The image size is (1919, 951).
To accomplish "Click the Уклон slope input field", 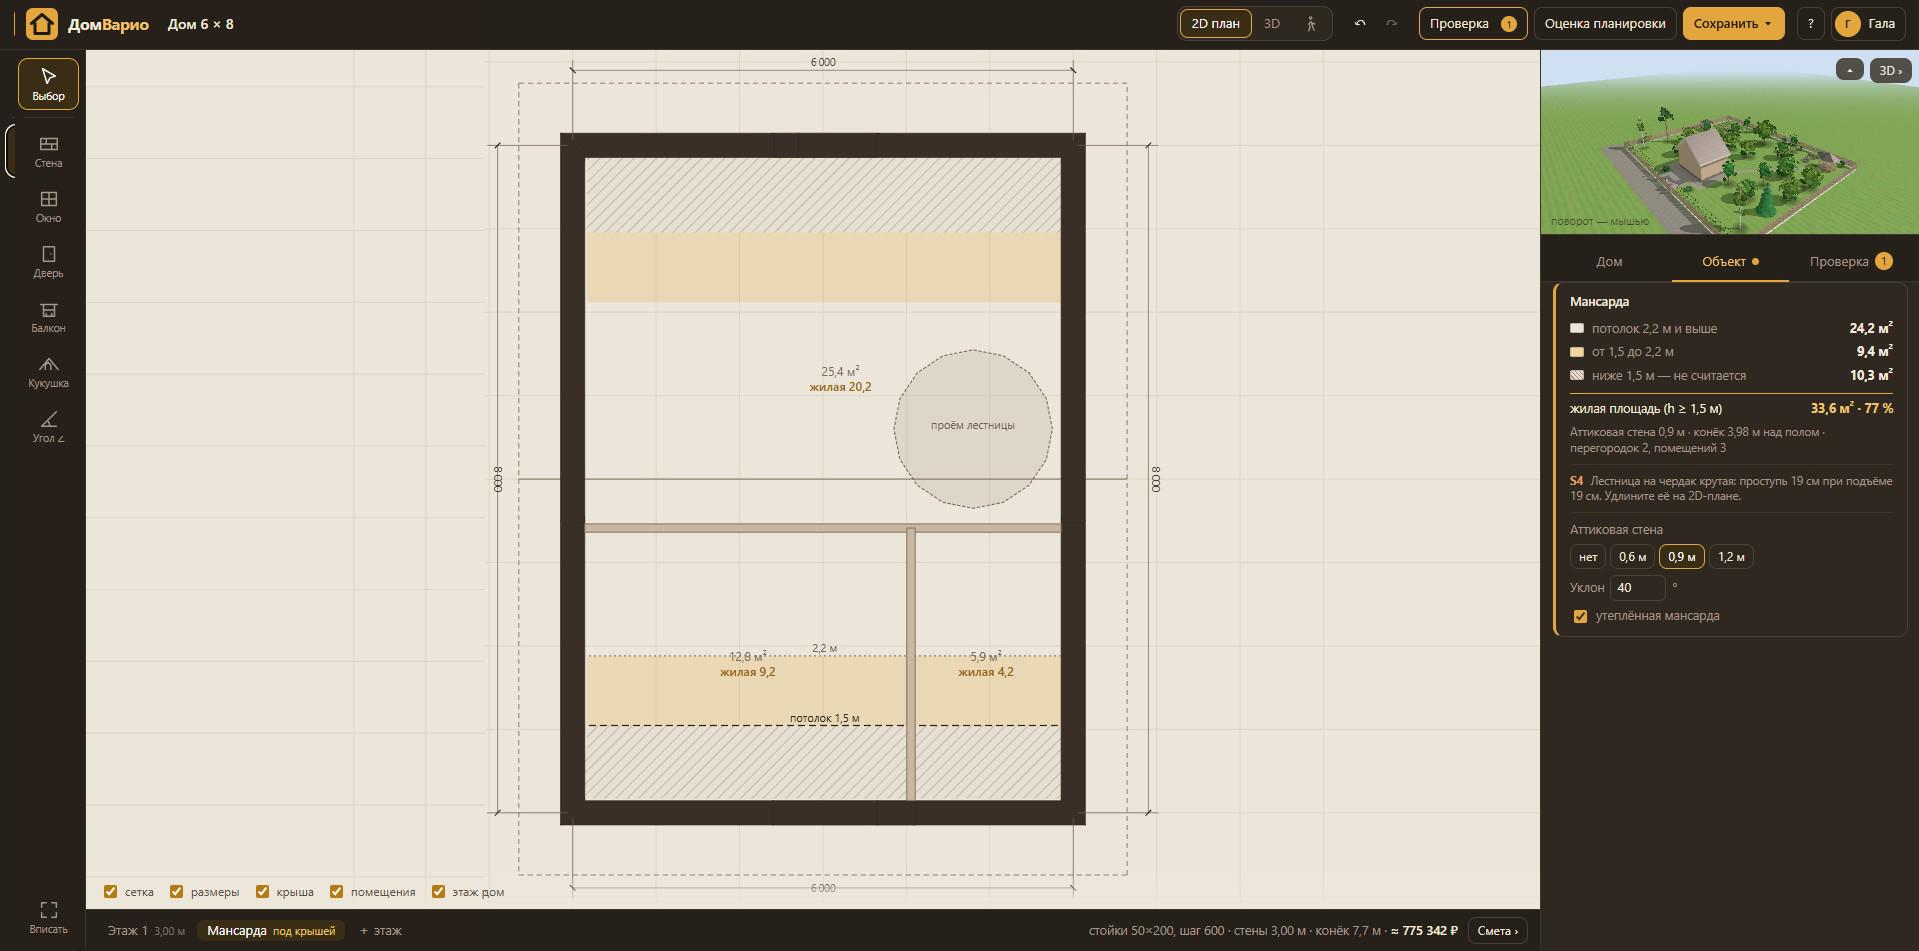I will pyautogui.click(x=1637, y=588).
